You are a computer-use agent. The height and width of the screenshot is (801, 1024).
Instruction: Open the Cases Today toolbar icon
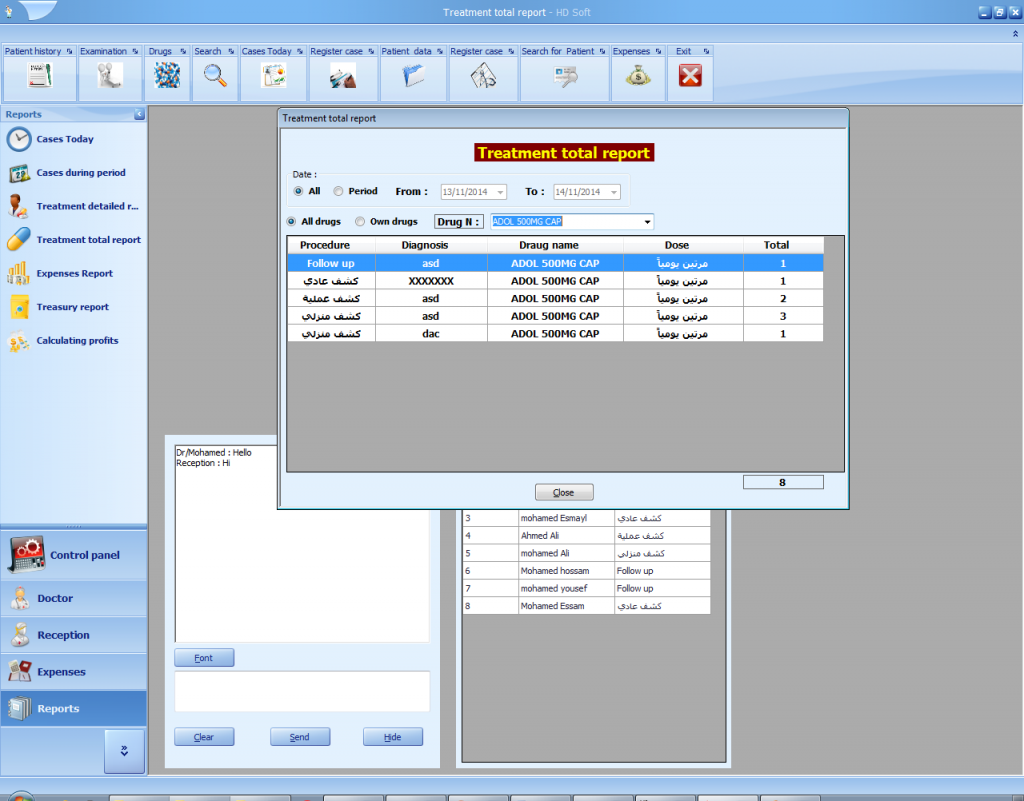pyautogui.click(x=274, y=76)
